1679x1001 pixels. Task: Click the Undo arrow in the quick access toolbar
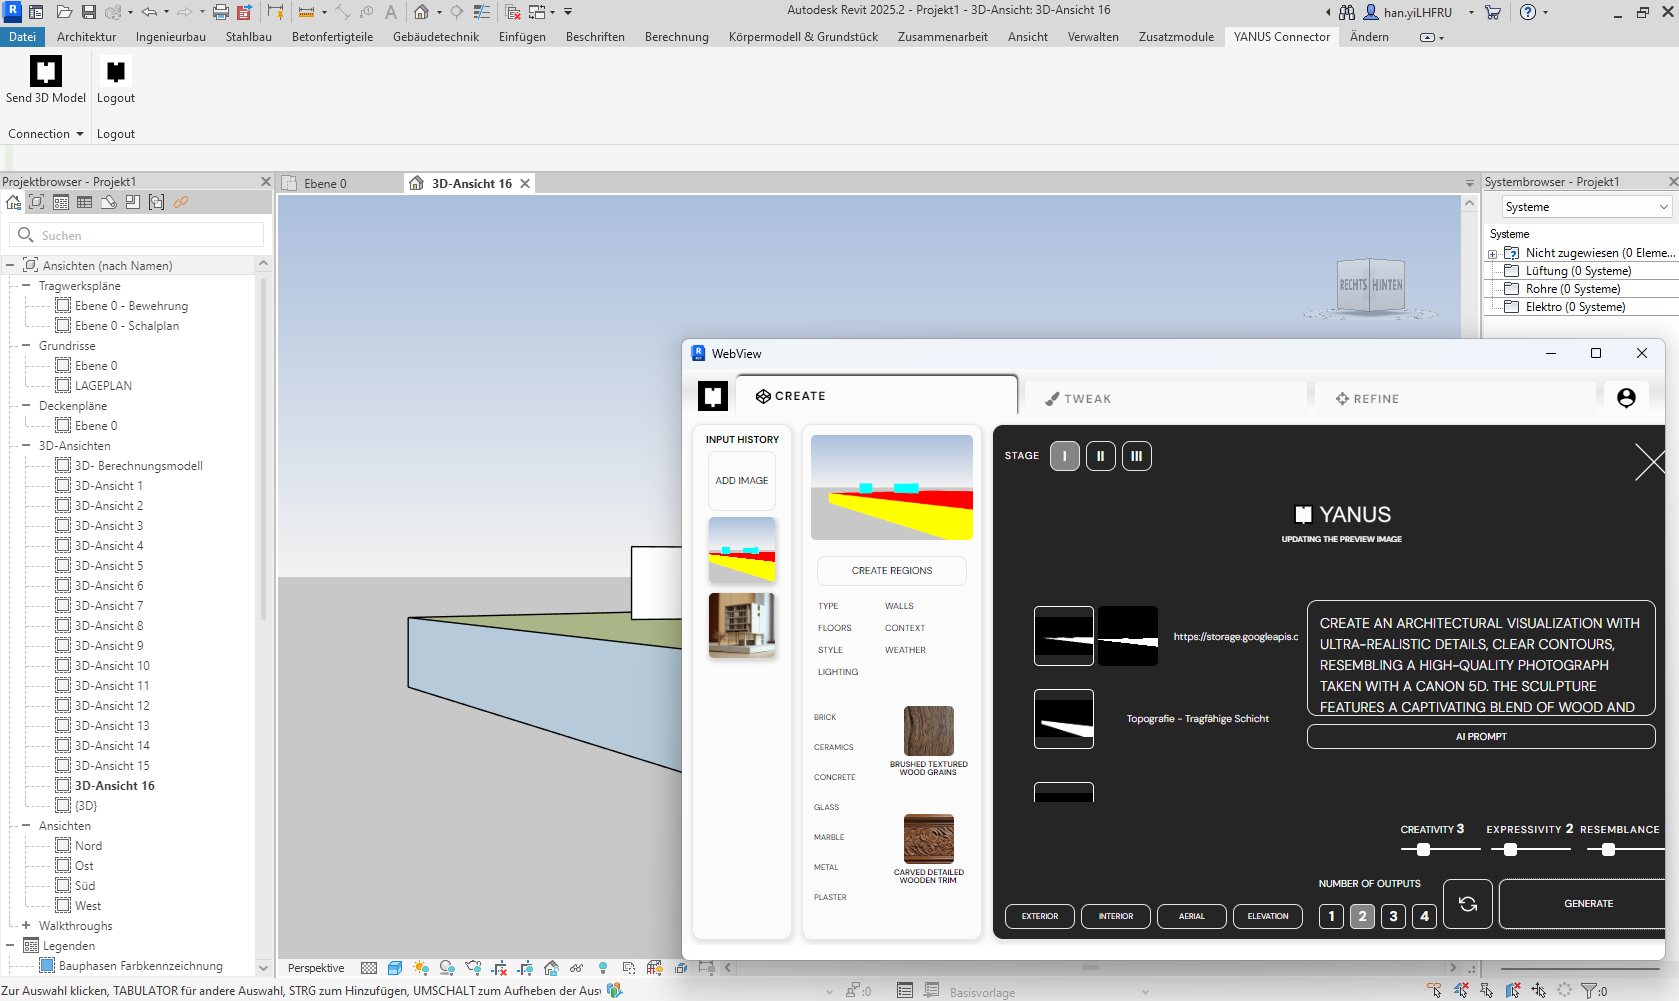click(x=149, y=12)
